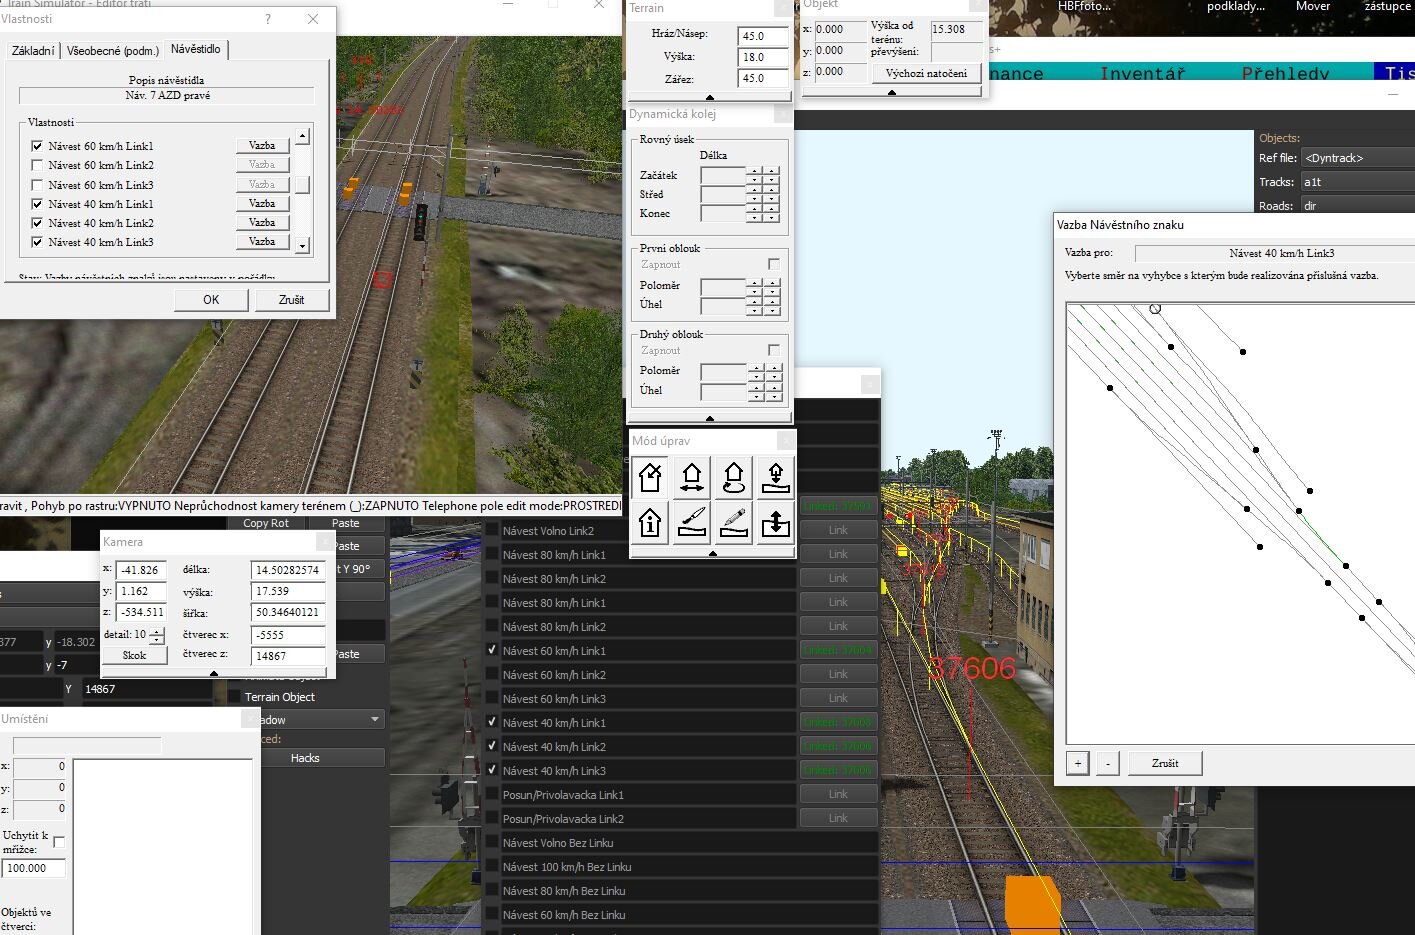This screenshot has width=1415, height=935.
Task: Enable Návest 60 km/h Link2 checkbox in Vlastnosti
Action: (x=38, y=165)
